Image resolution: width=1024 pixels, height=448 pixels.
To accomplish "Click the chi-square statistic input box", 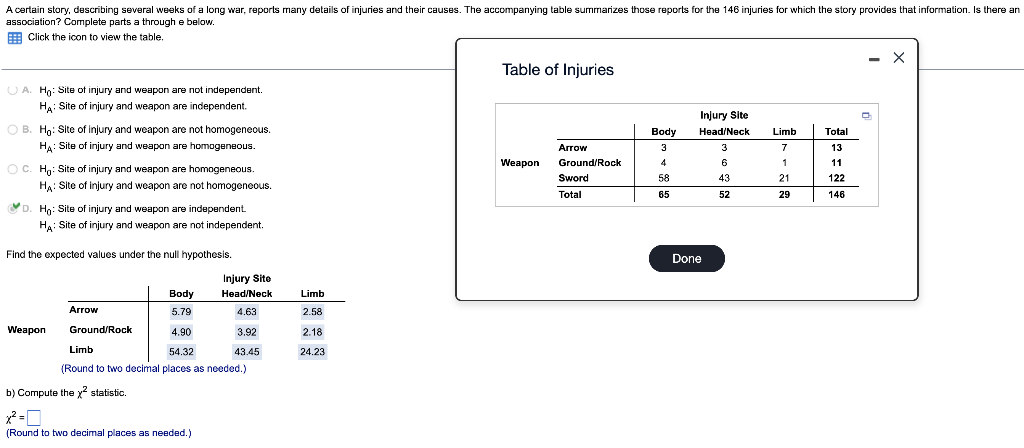I will [35, 417].
